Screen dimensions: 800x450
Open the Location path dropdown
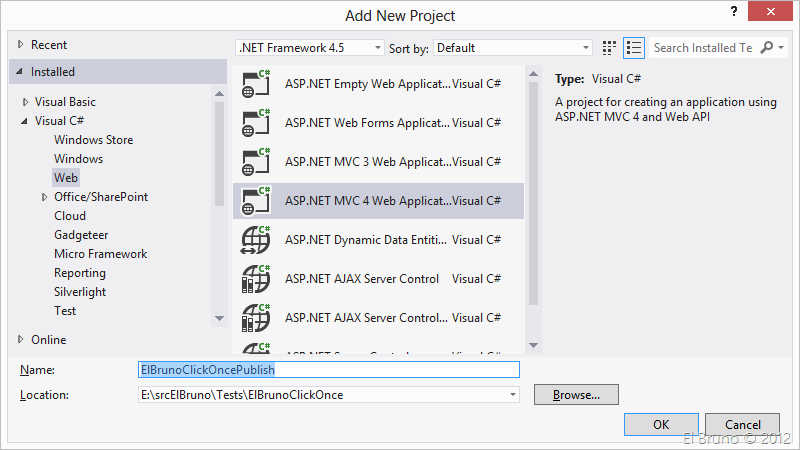[x=514, y=395]
